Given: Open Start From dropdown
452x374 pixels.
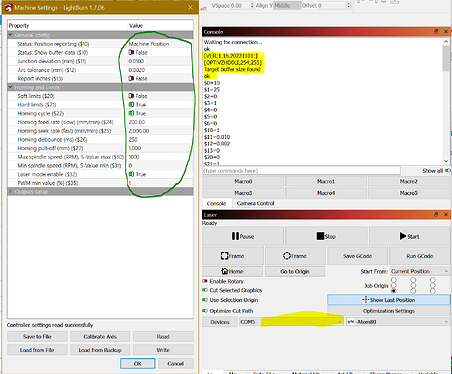Looking at the screenshot, I should click(420, 271).
